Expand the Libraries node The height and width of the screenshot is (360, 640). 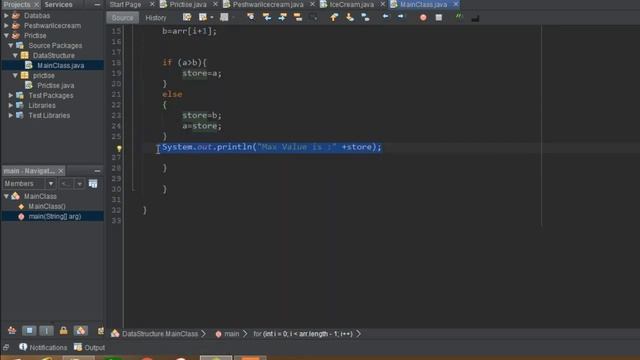click(x=11, y=105)
